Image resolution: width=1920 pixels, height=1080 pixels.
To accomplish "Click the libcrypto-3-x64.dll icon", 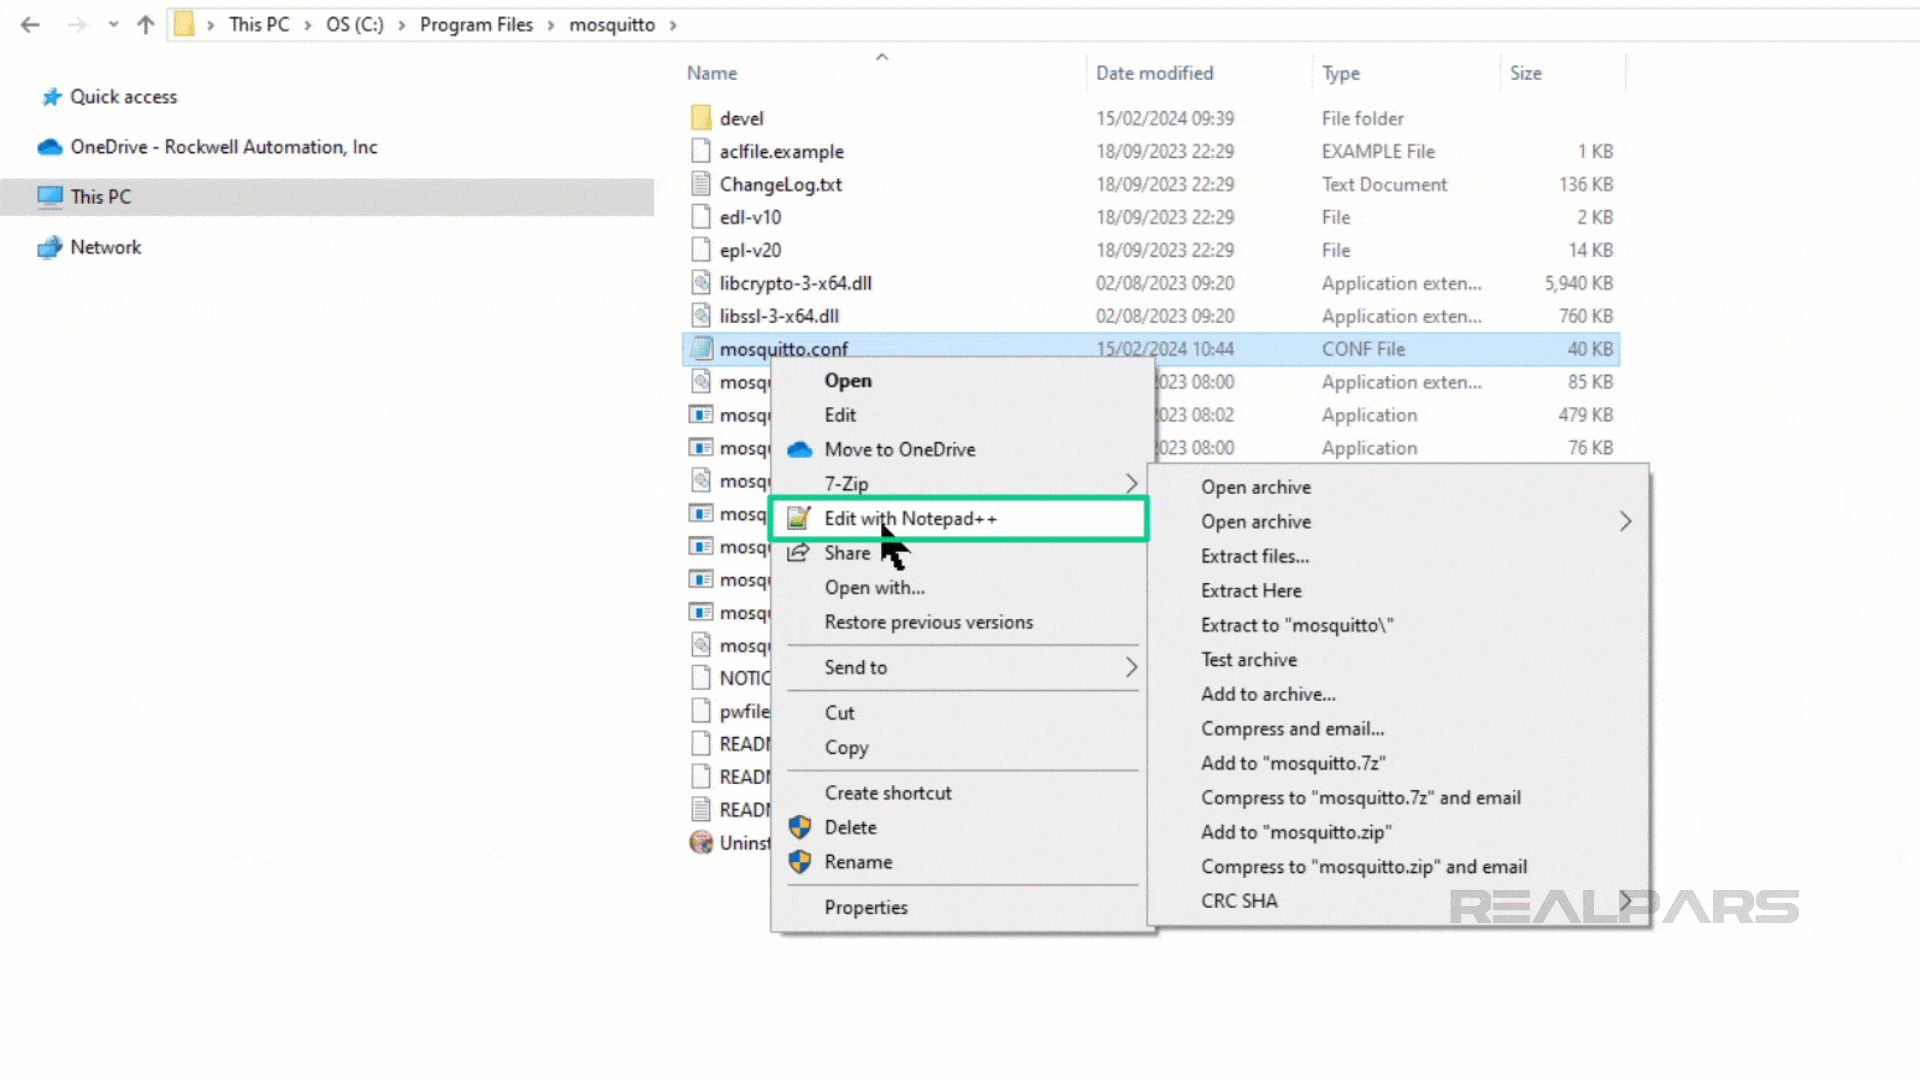I will pyautogui.click(x=701, y=283).
